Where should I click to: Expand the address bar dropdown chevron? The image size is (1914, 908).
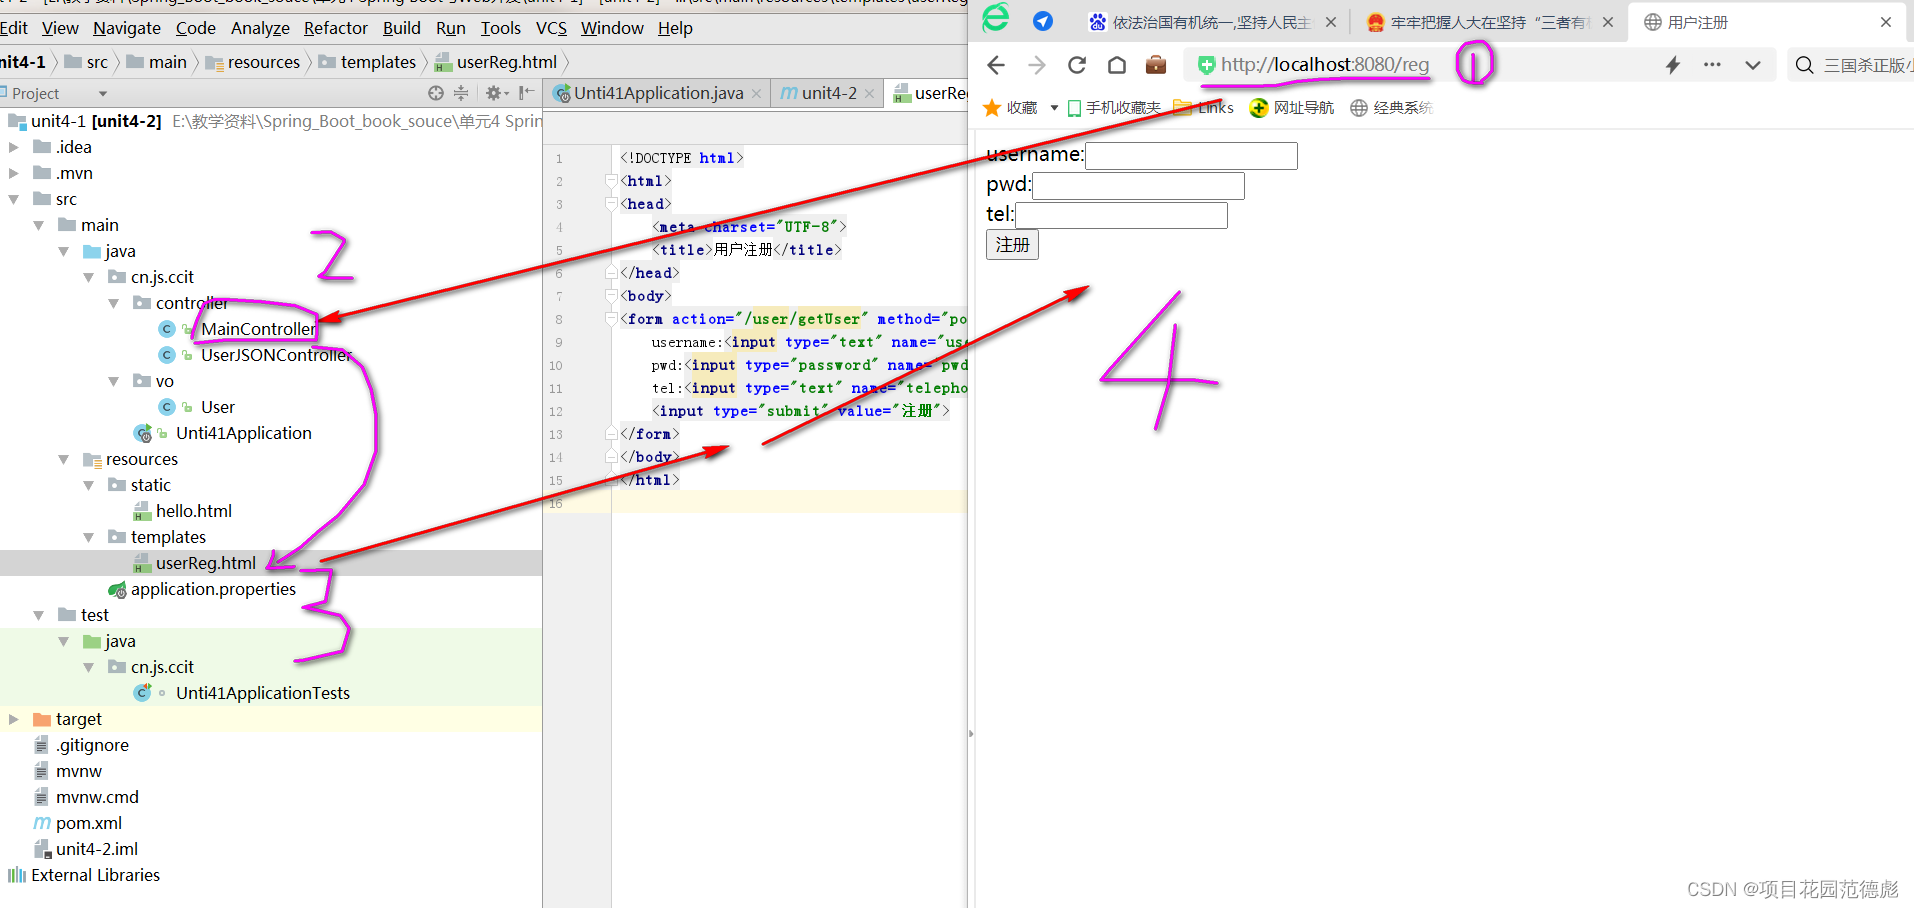(1752, 65)
